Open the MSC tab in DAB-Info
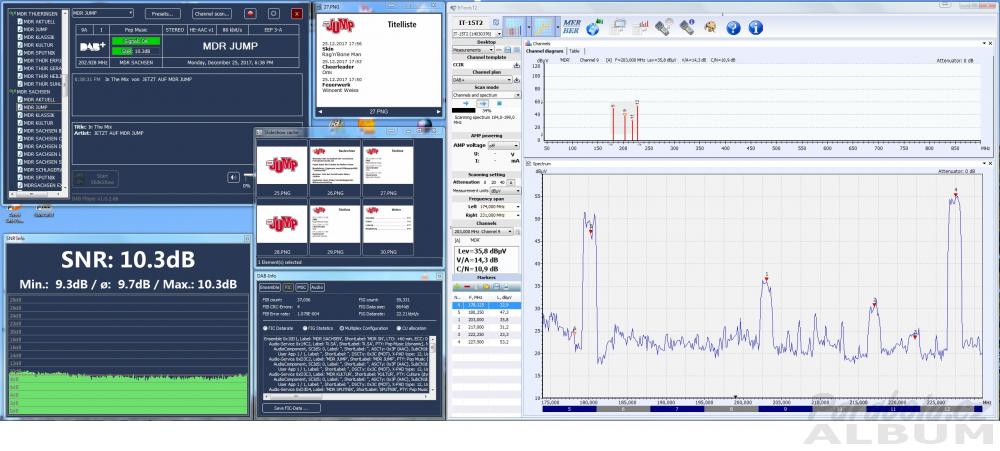This screenshot has width=1000, height=451. pyautogui.click(x=302, y=288)
